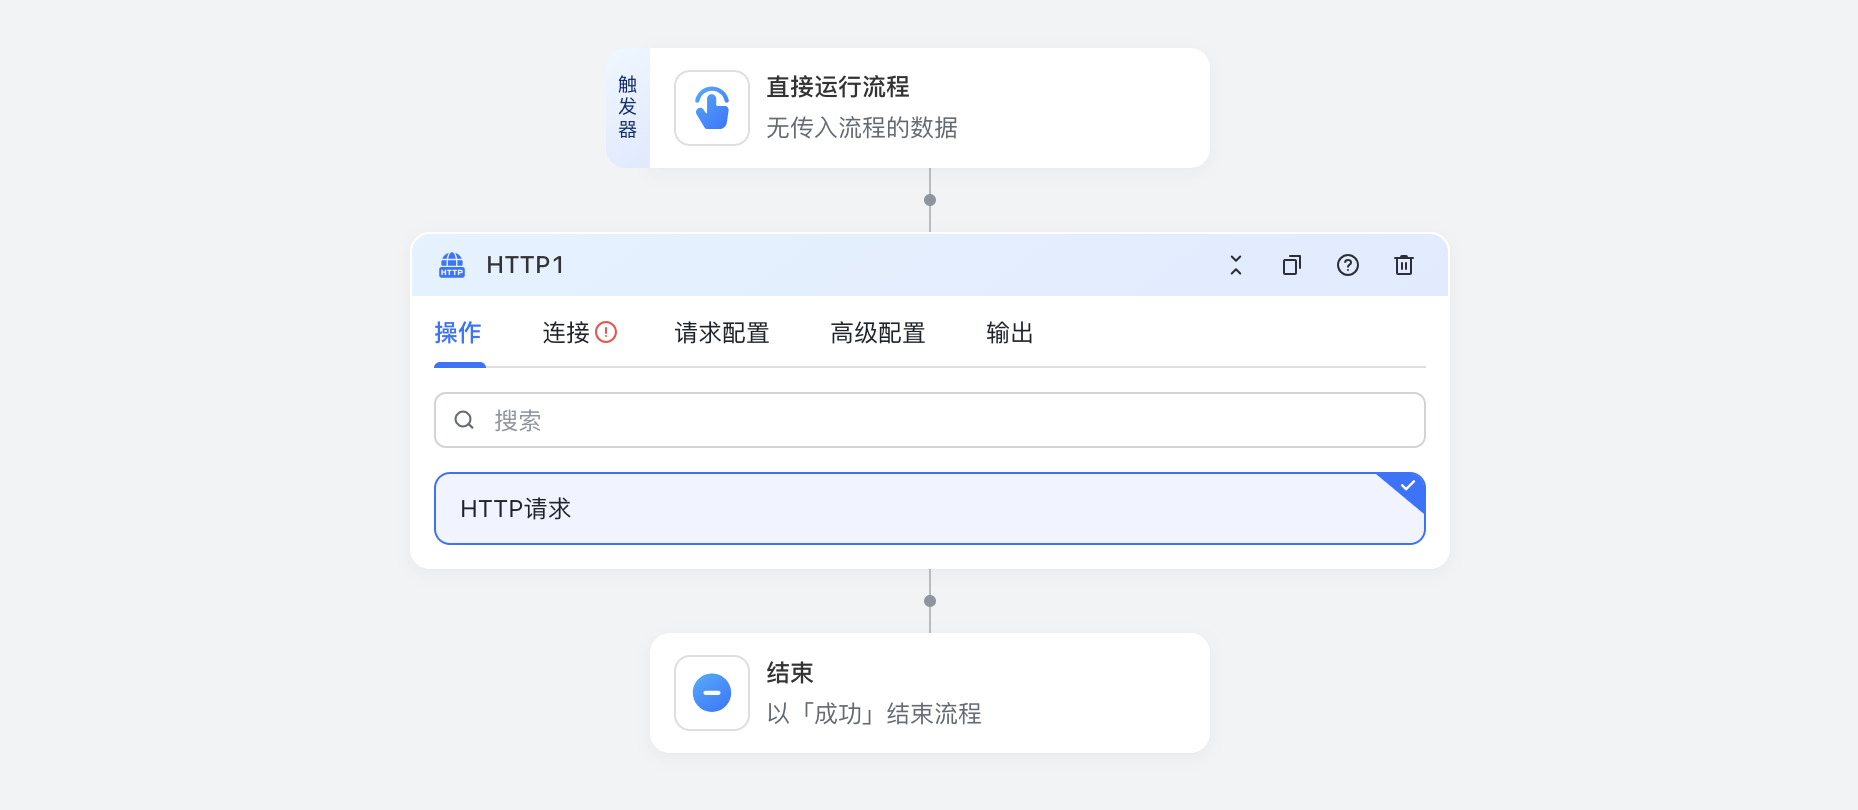The height and width of the screenshot is (810, 1858).
Task: Click the blue minus icon on 结束 node
Action: (711, 693)
